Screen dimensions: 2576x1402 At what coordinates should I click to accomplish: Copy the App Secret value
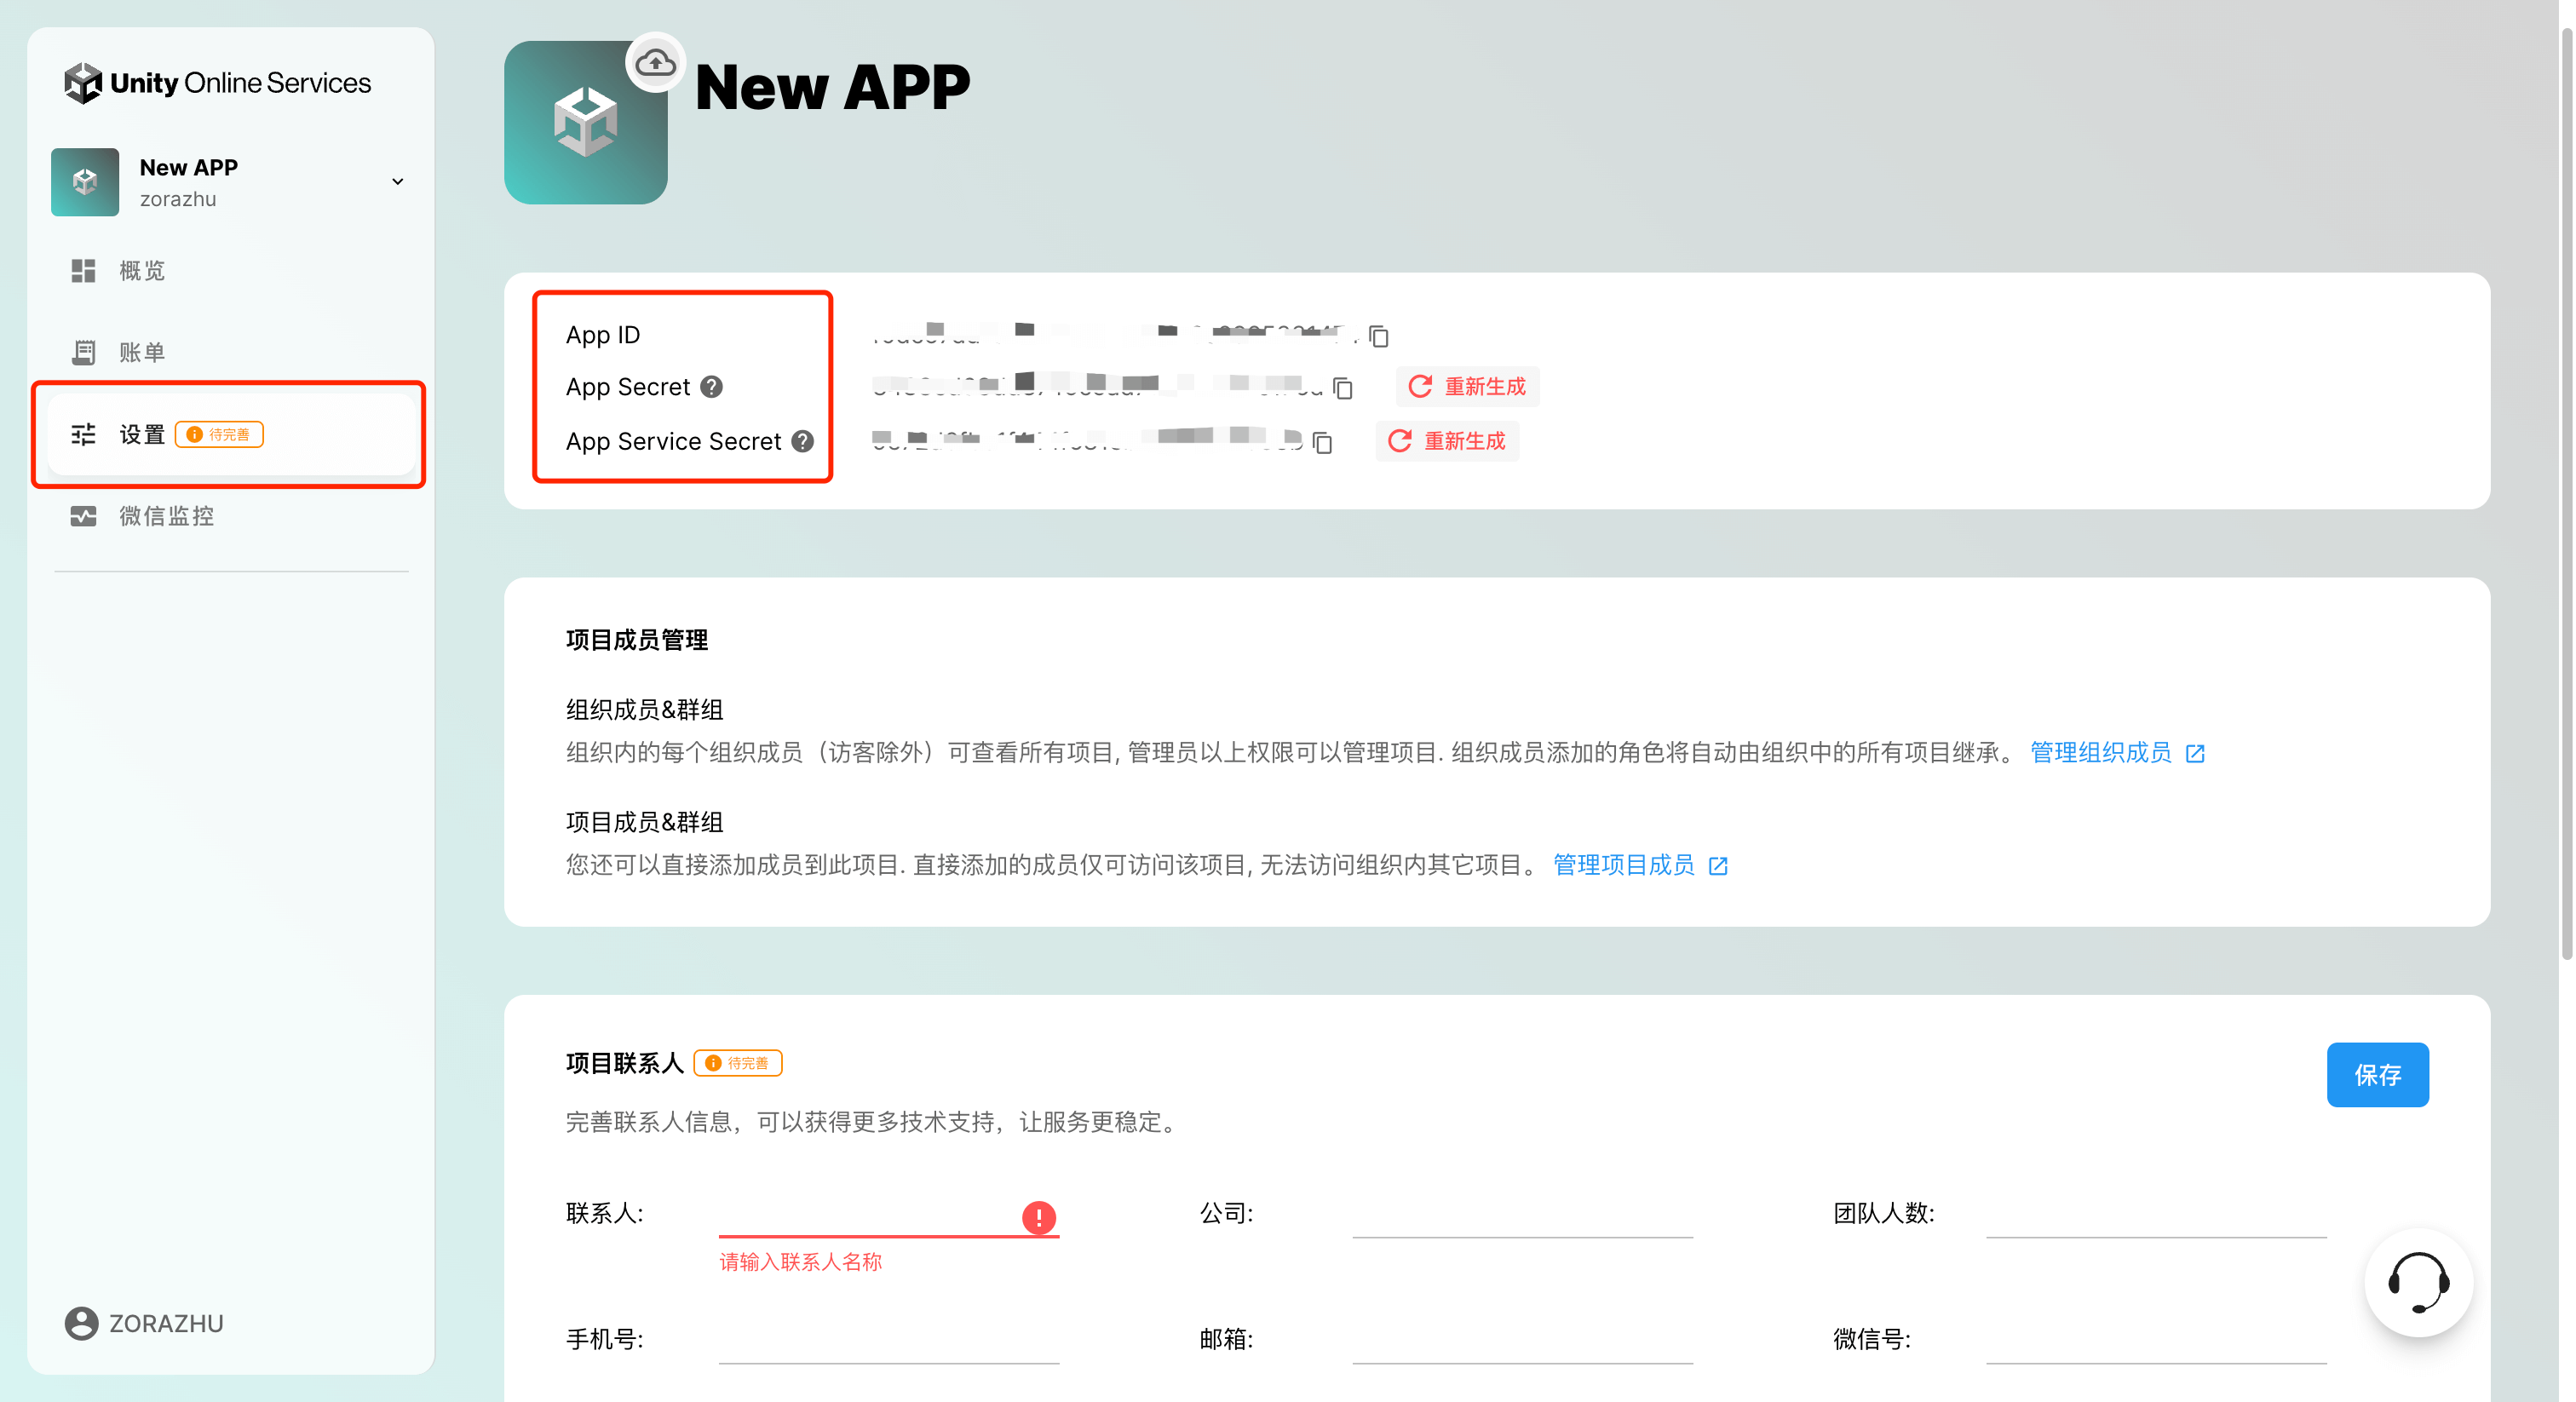pyautogui.click(x=1343, y=388)
